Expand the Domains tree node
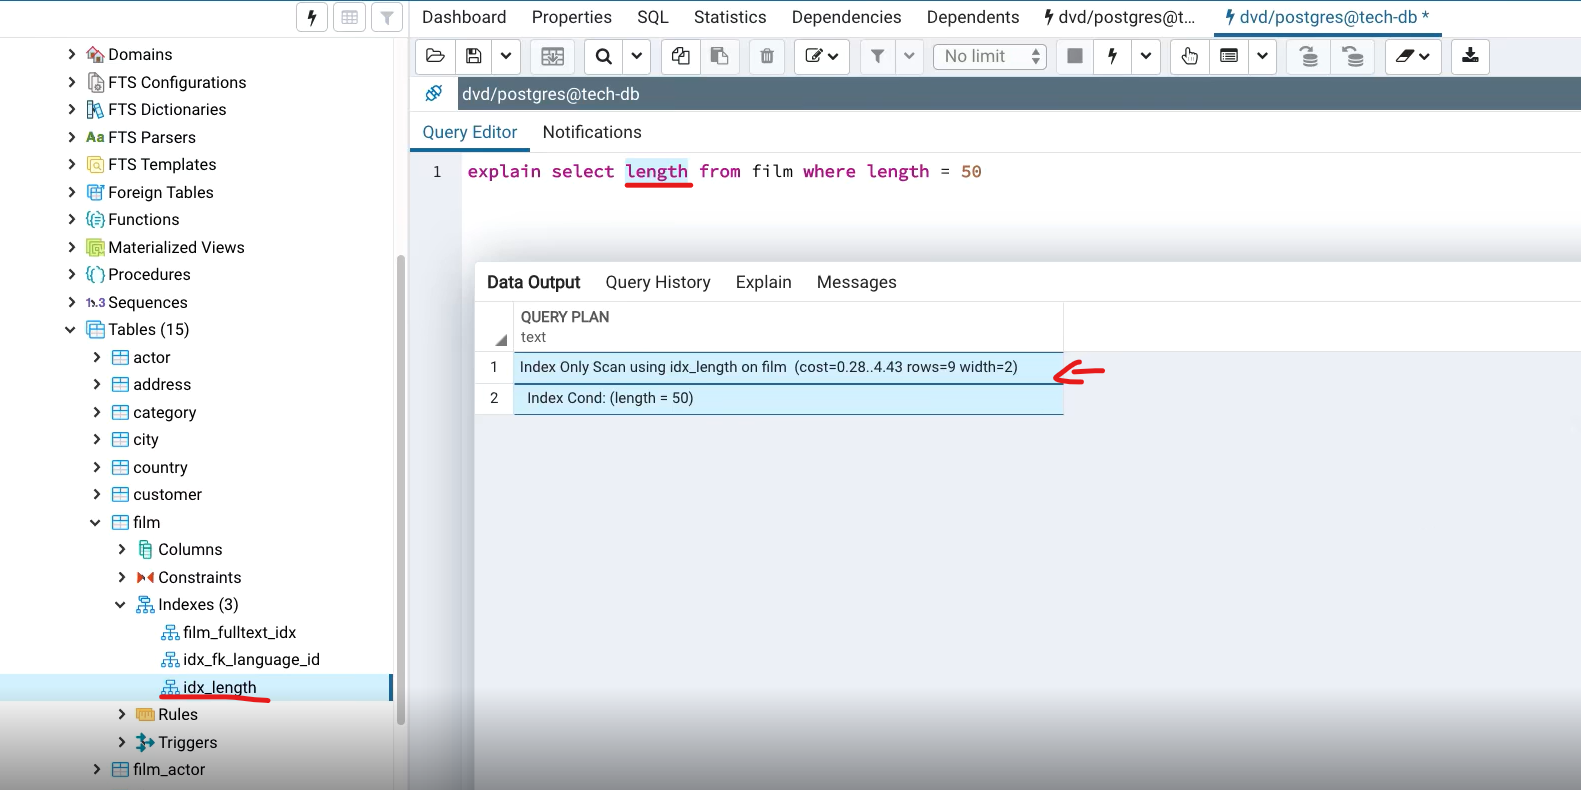The width and height of the screenshot is (1581, 790). [x=71, y=54]
